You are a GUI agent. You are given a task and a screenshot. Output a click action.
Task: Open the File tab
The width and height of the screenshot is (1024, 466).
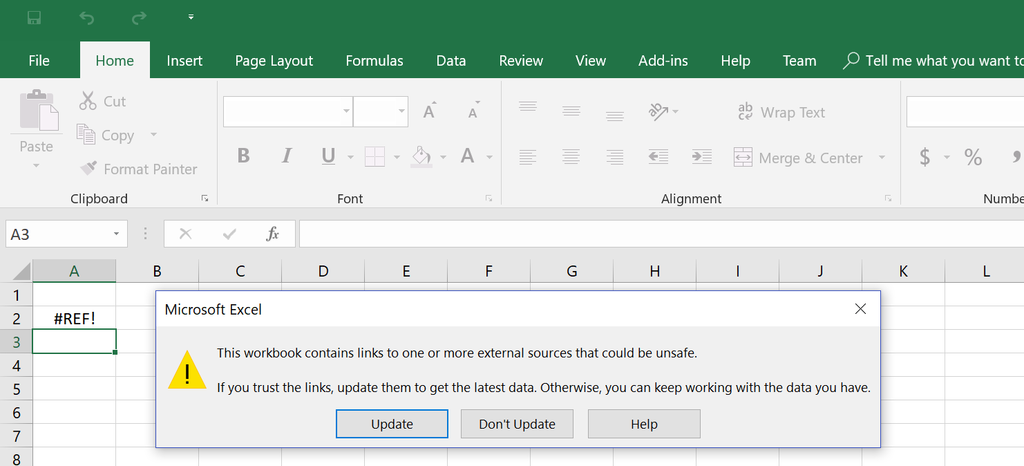(39, 61)
